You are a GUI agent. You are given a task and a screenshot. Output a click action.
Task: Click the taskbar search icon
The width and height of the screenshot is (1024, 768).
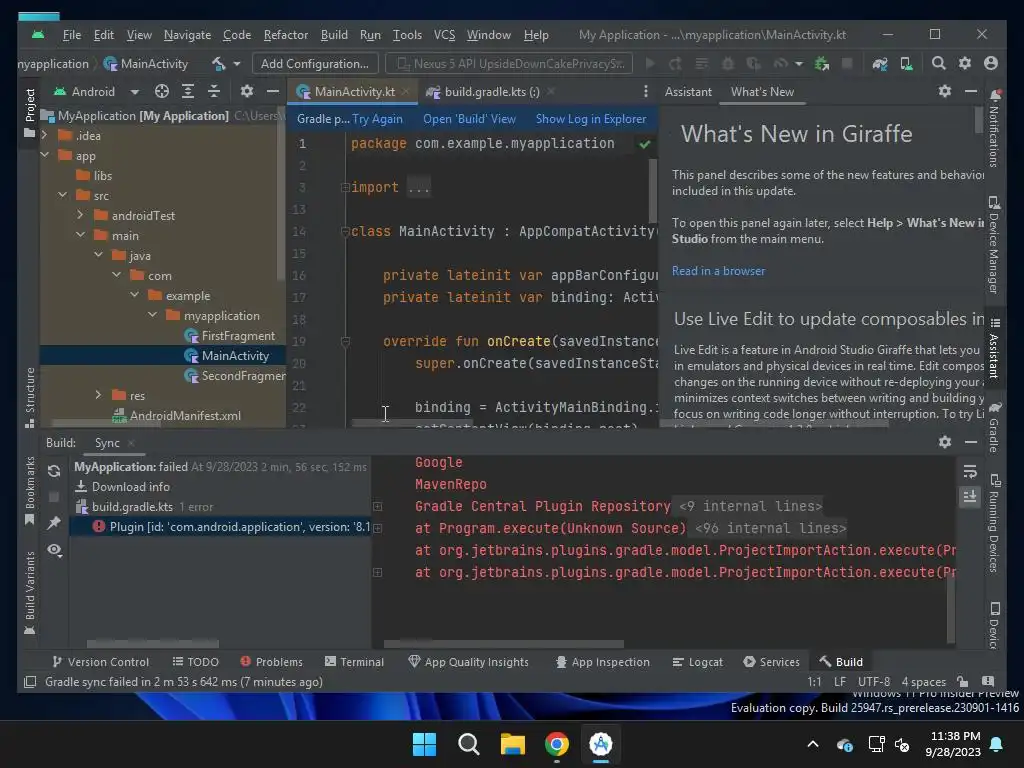[468, 744]
